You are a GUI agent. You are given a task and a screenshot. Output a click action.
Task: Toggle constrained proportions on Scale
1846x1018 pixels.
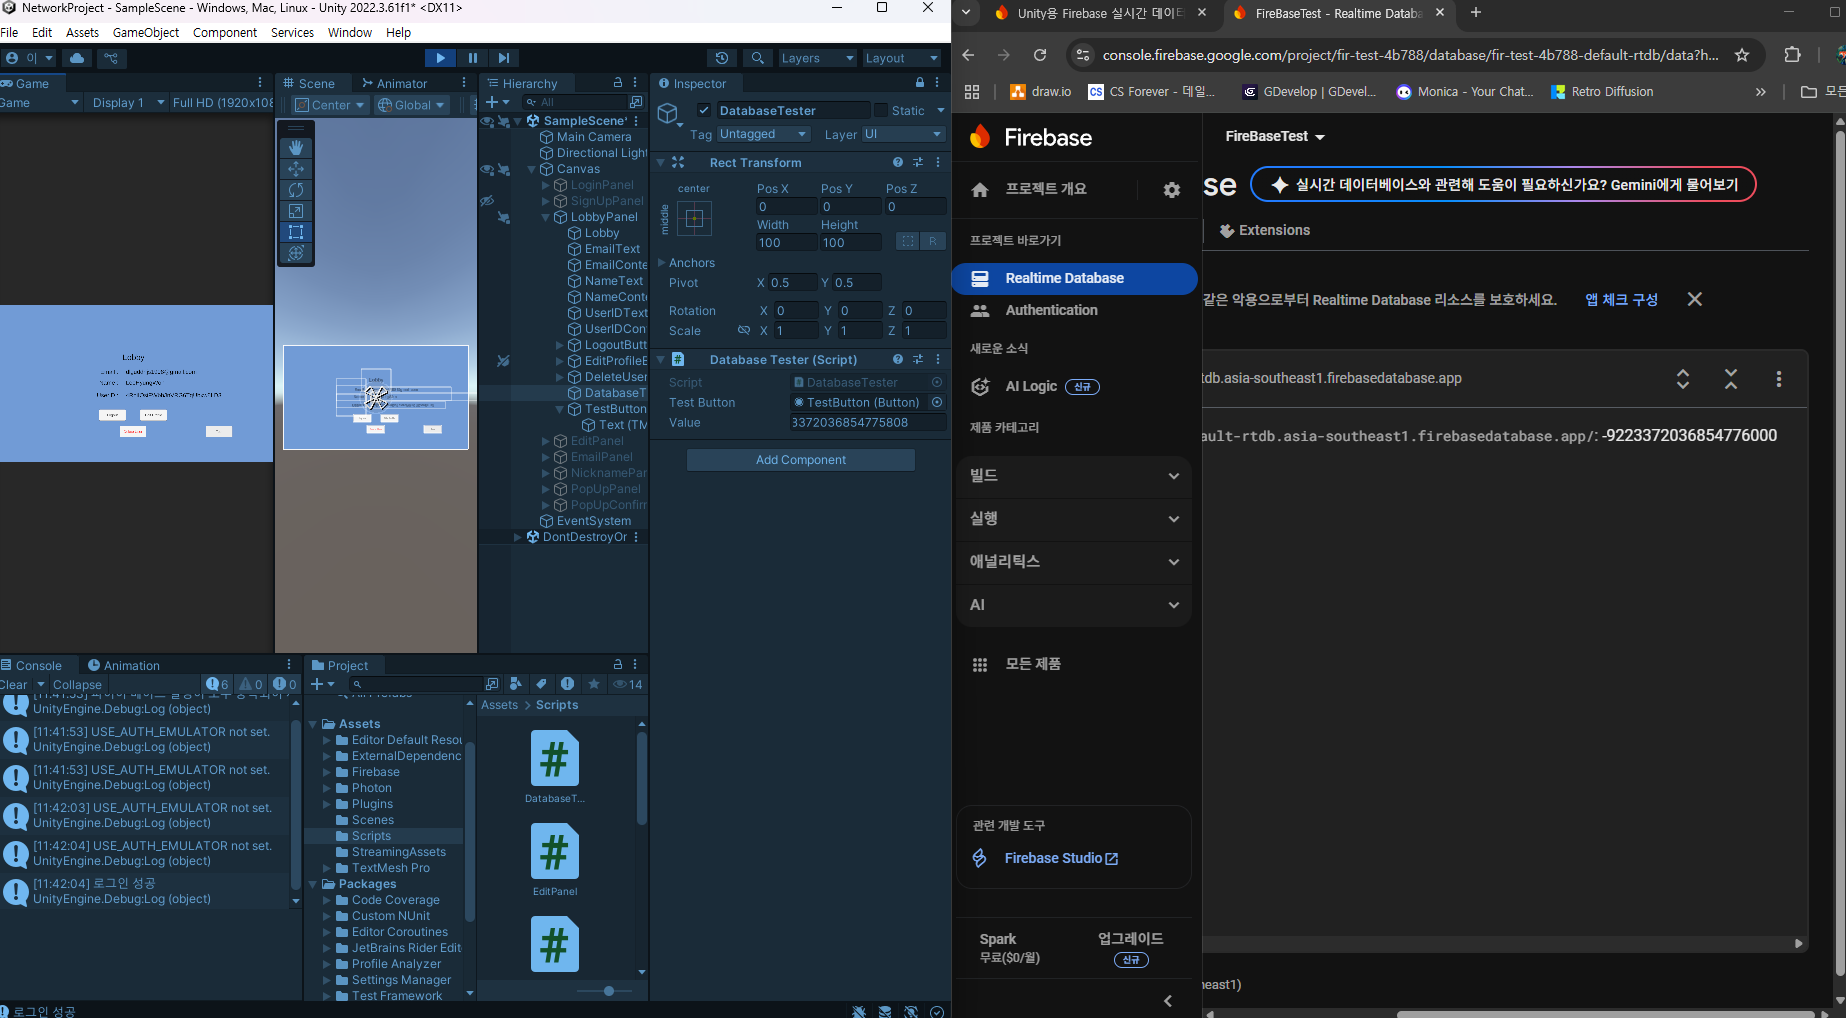(743, 330)
